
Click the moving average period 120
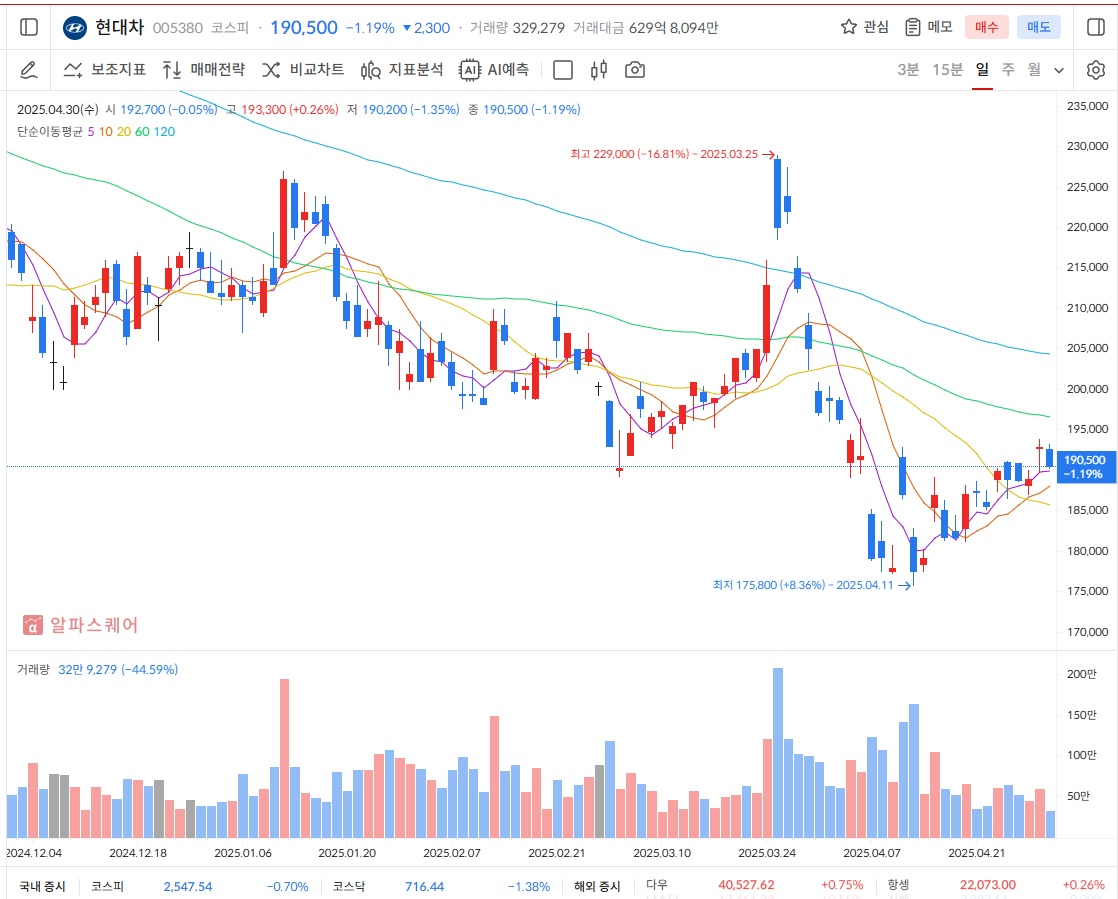165,132
